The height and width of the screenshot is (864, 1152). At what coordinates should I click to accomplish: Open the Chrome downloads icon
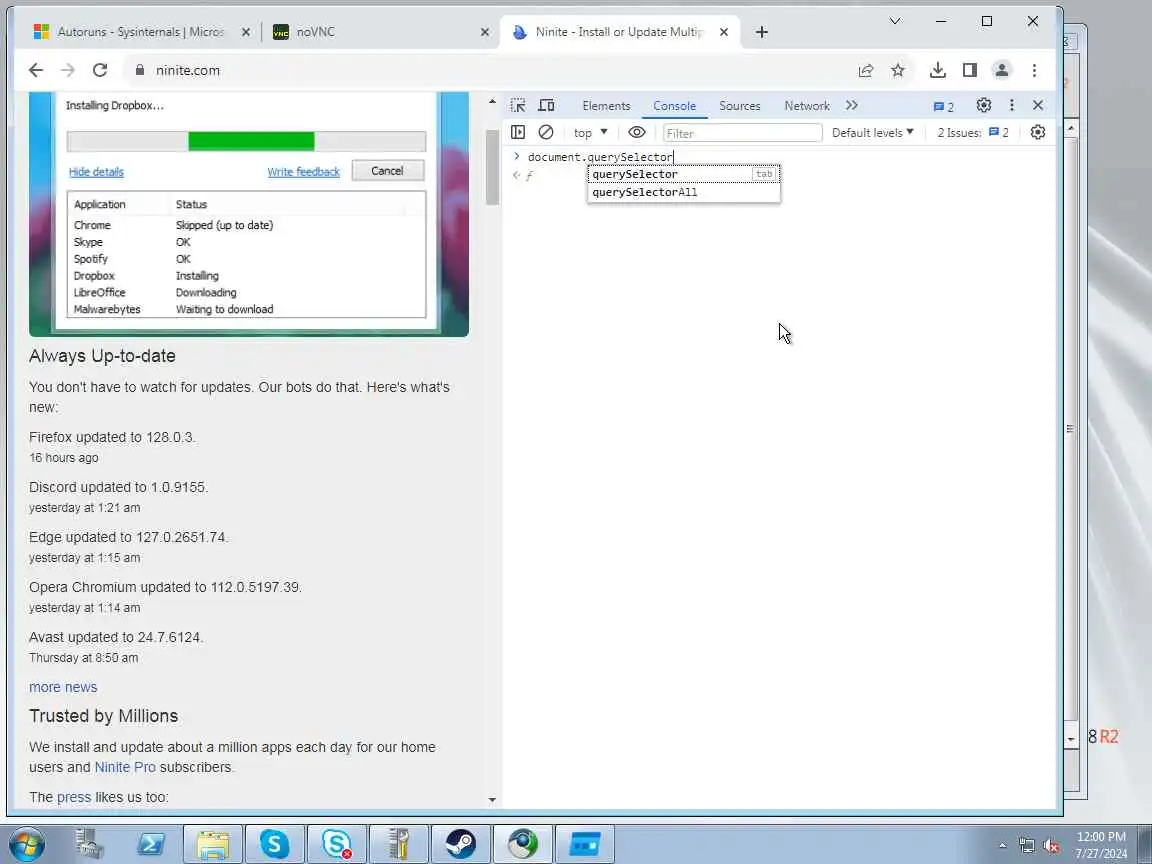(x=937, y=71)
